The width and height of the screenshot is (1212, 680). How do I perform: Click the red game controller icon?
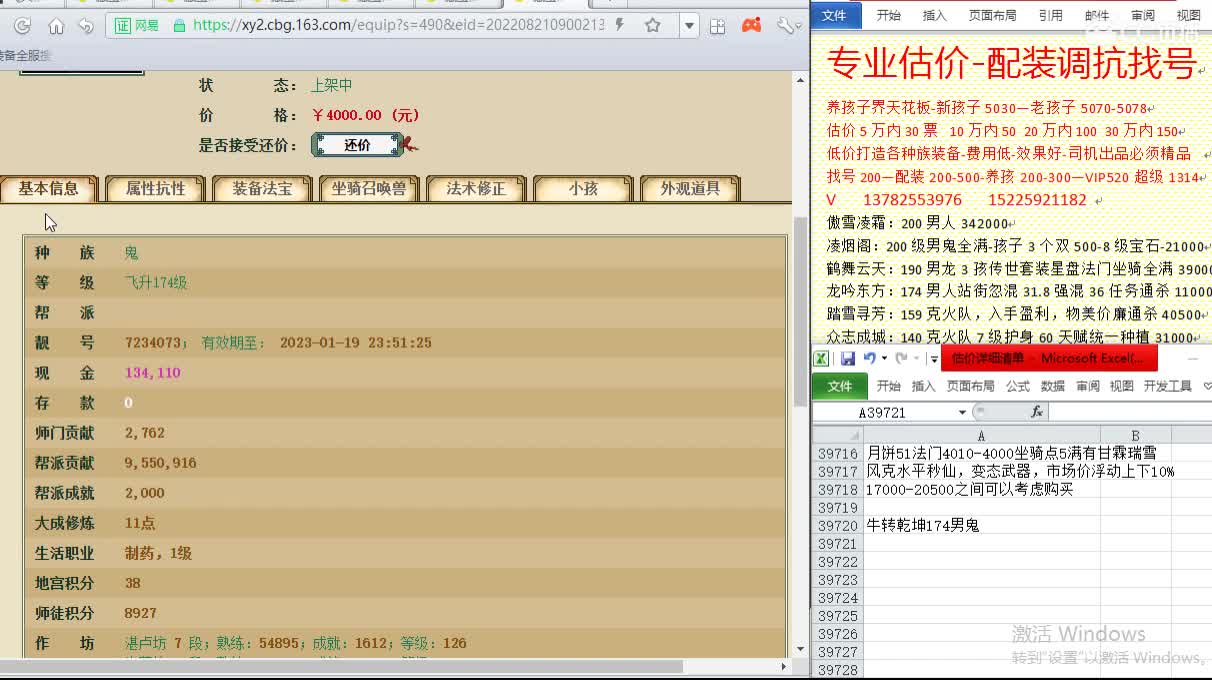[x=751, y=25]
